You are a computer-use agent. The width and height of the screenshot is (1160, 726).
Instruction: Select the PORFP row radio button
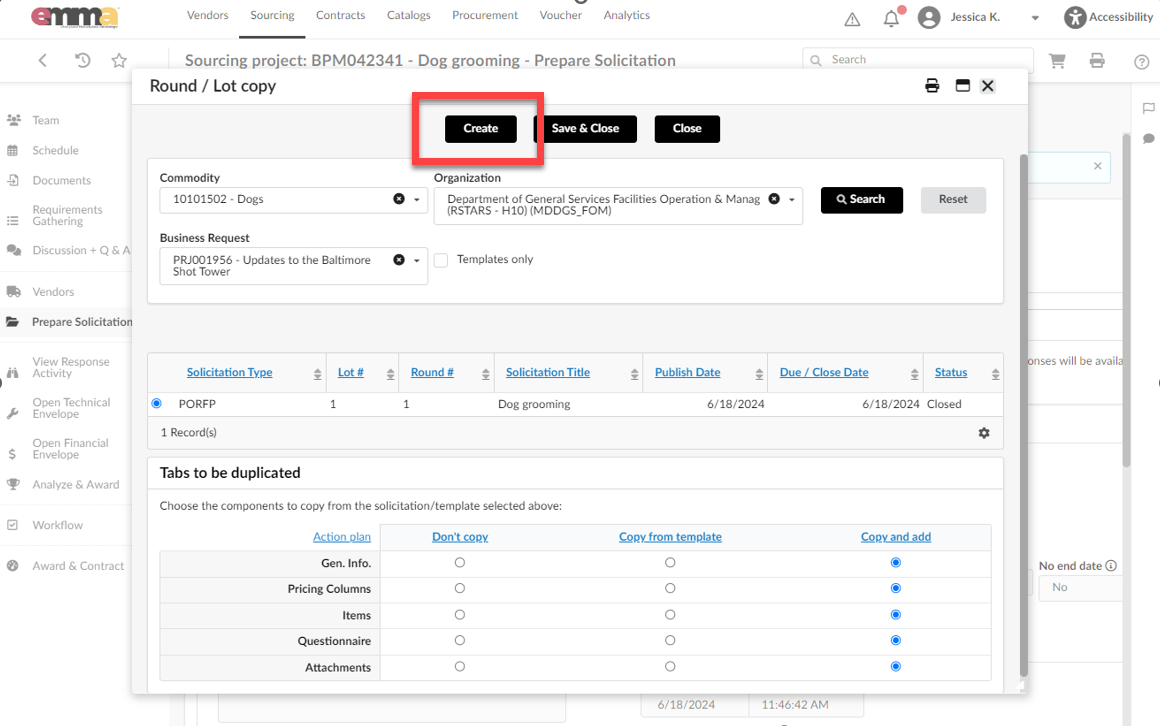(x=156, y=403)
